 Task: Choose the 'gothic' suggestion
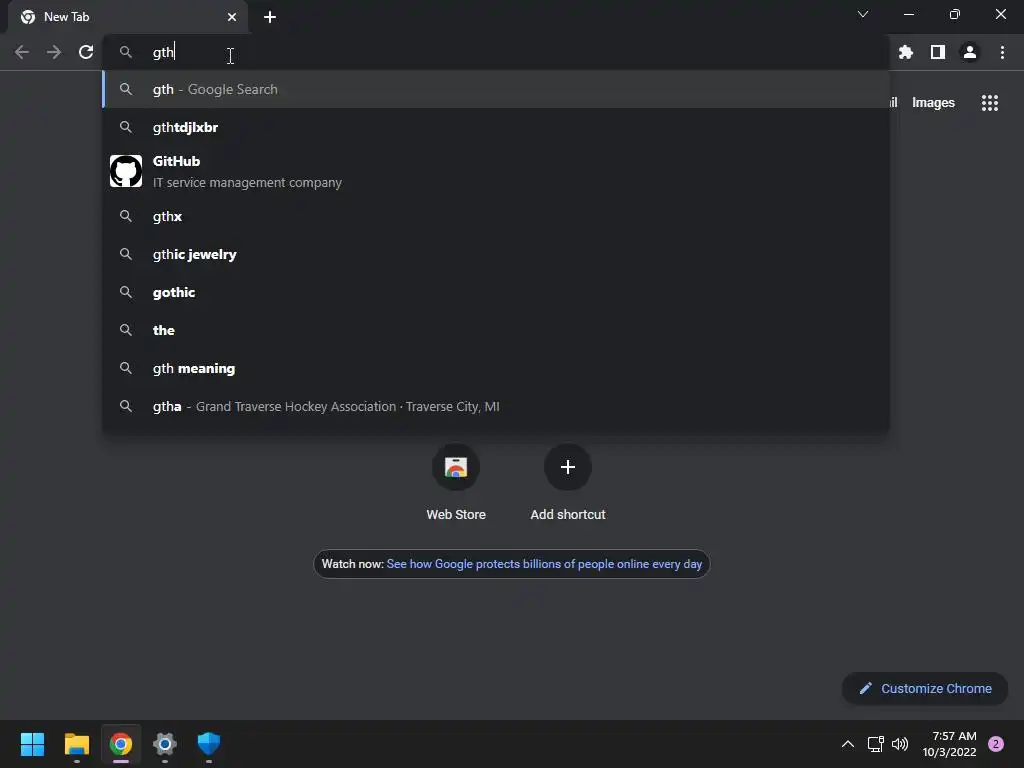pyautogui.click(x=496, y=292)
